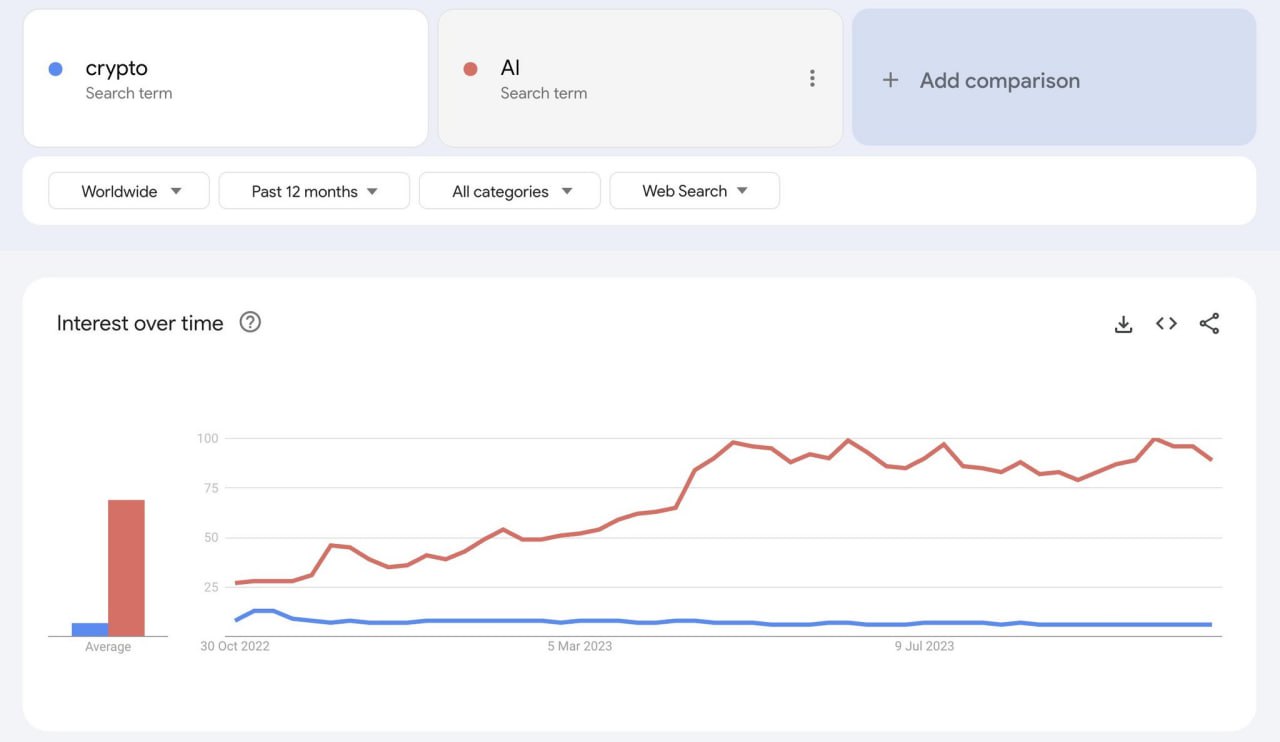Edit the AI search term
Screen dimensions: 1280x742
(510, 69)
